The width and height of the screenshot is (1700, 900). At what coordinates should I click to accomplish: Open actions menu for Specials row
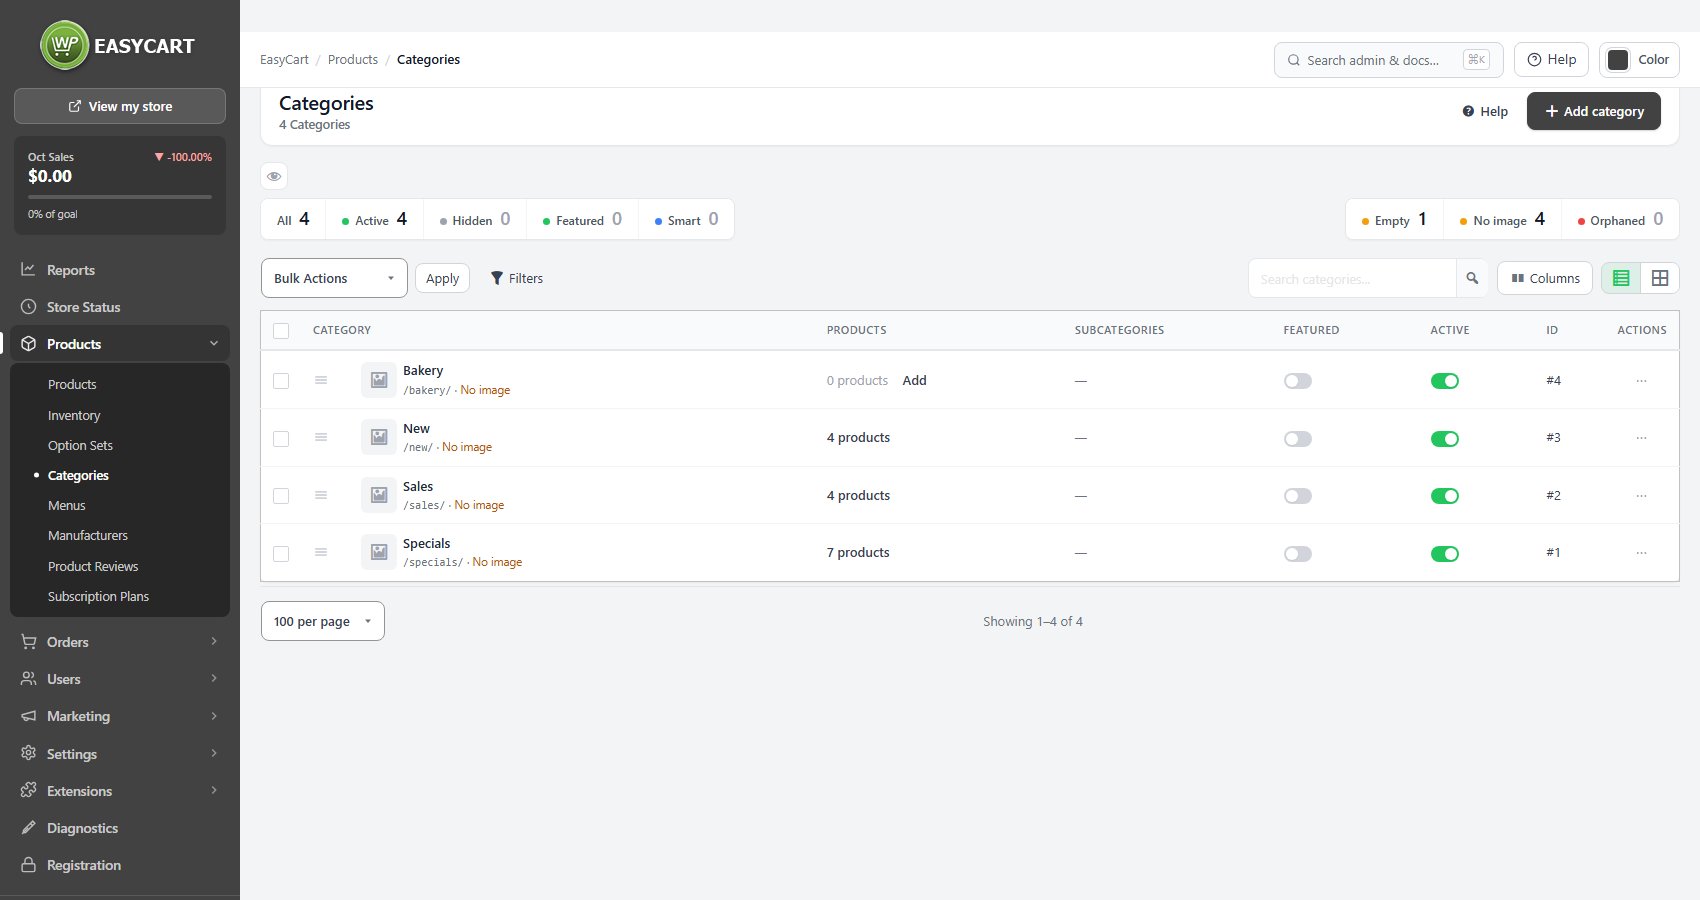coord(1641,552)
